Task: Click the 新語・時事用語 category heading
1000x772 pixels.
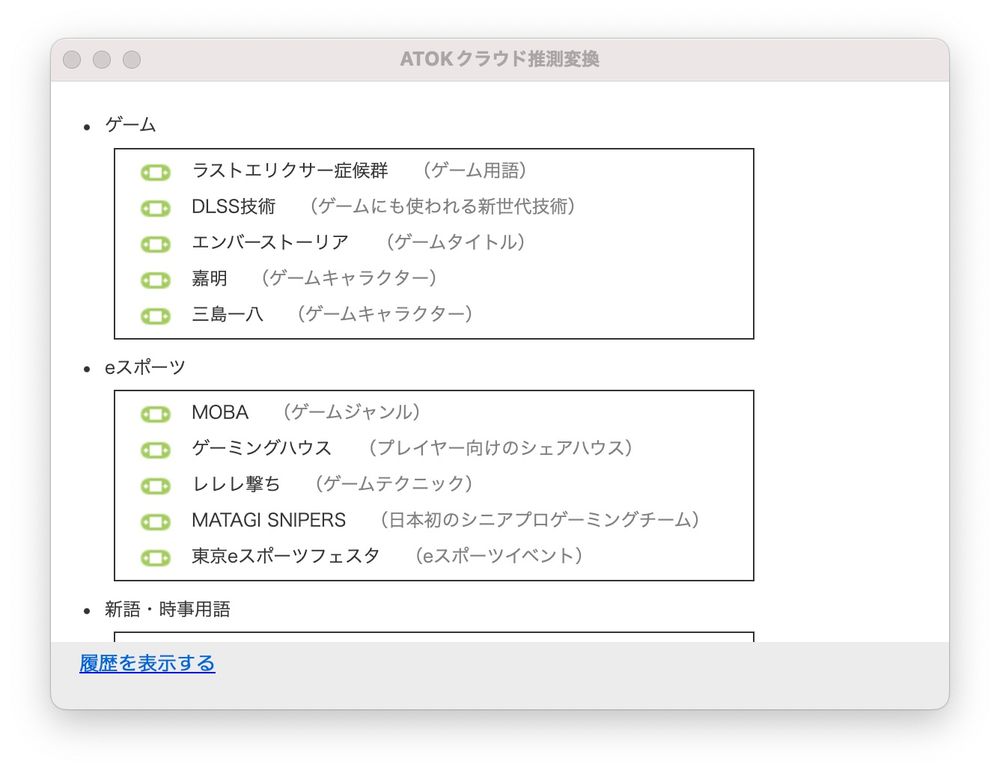Action: tap(168, 609)
